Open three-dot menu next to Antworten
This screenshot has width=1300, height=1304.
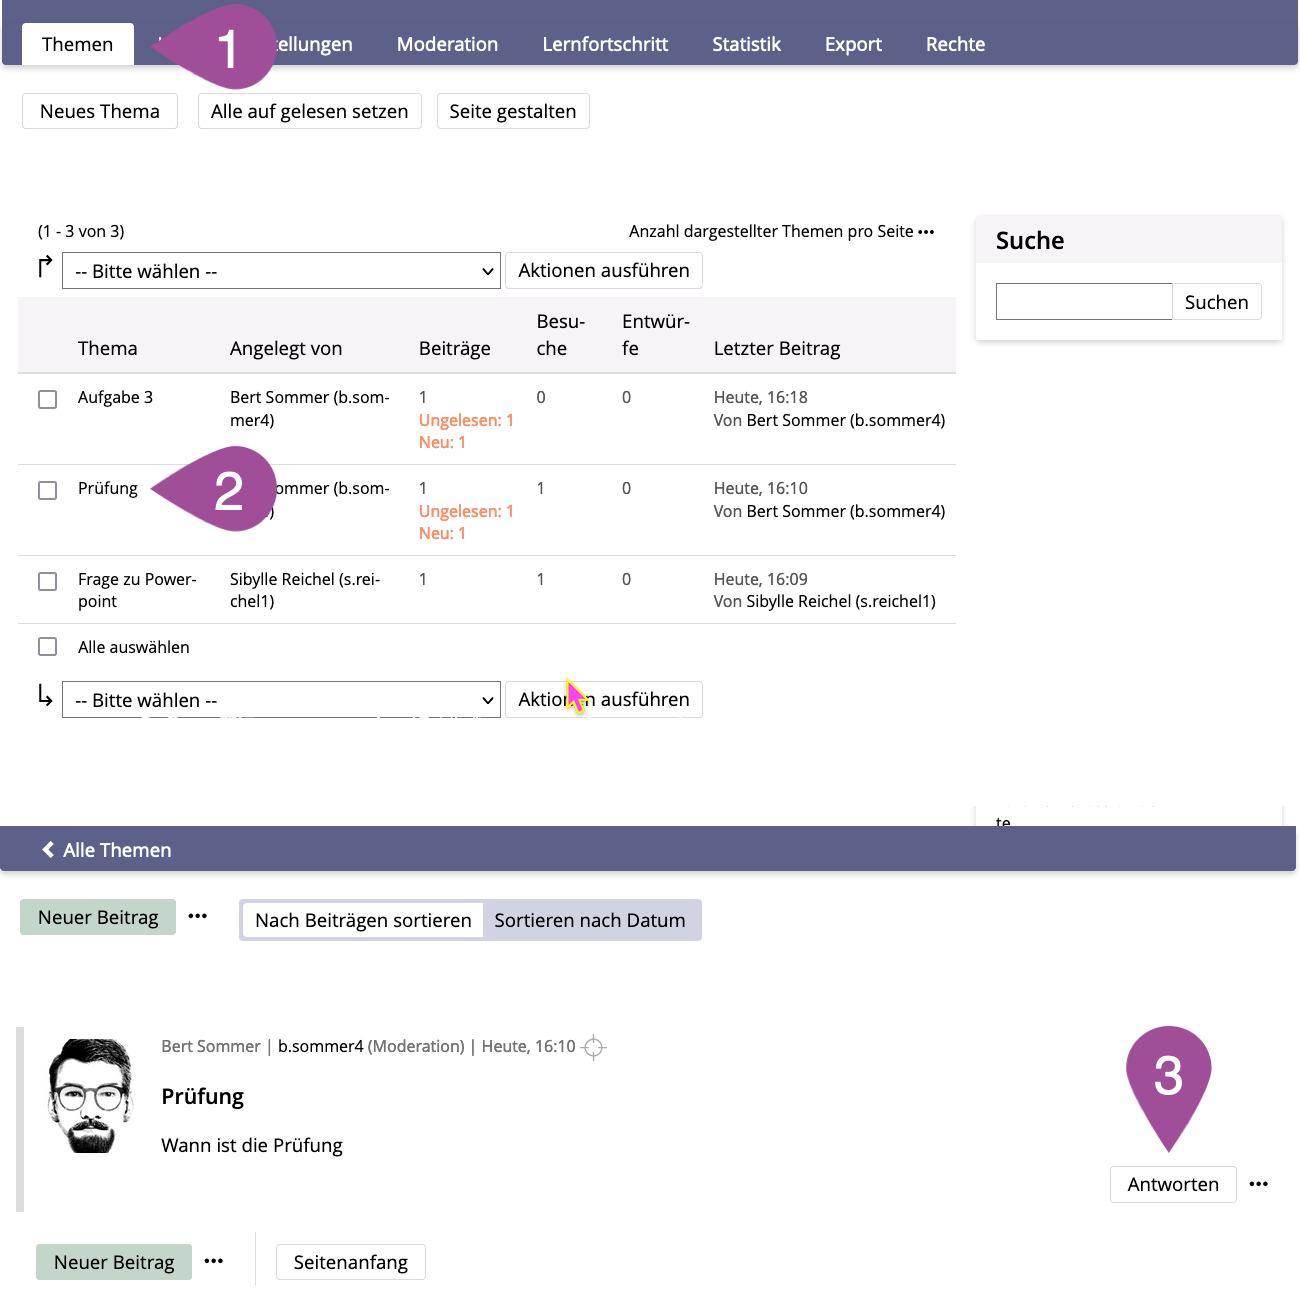(1258, 1184)
